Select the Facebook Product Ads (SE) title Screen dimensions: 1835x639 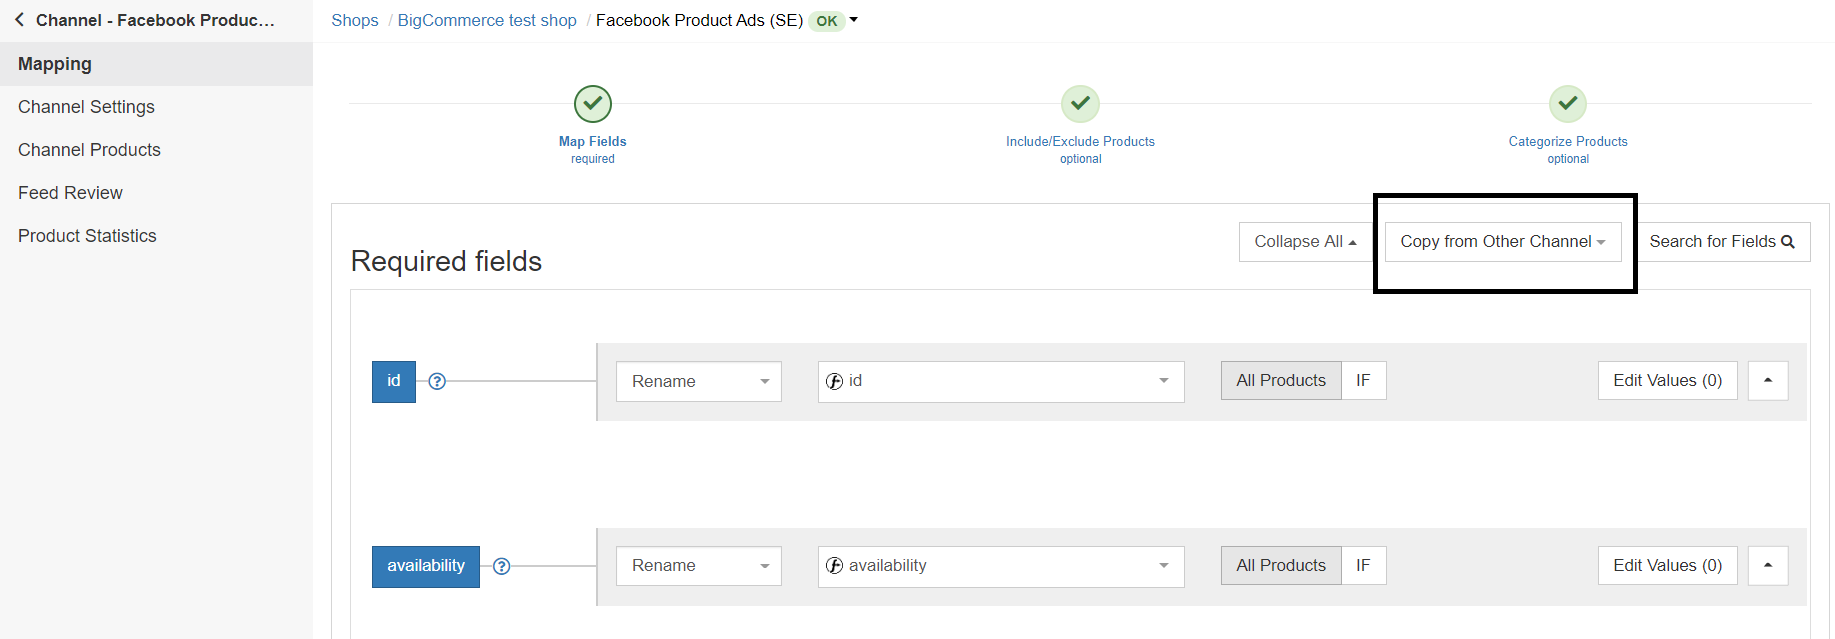coord(699,20)
